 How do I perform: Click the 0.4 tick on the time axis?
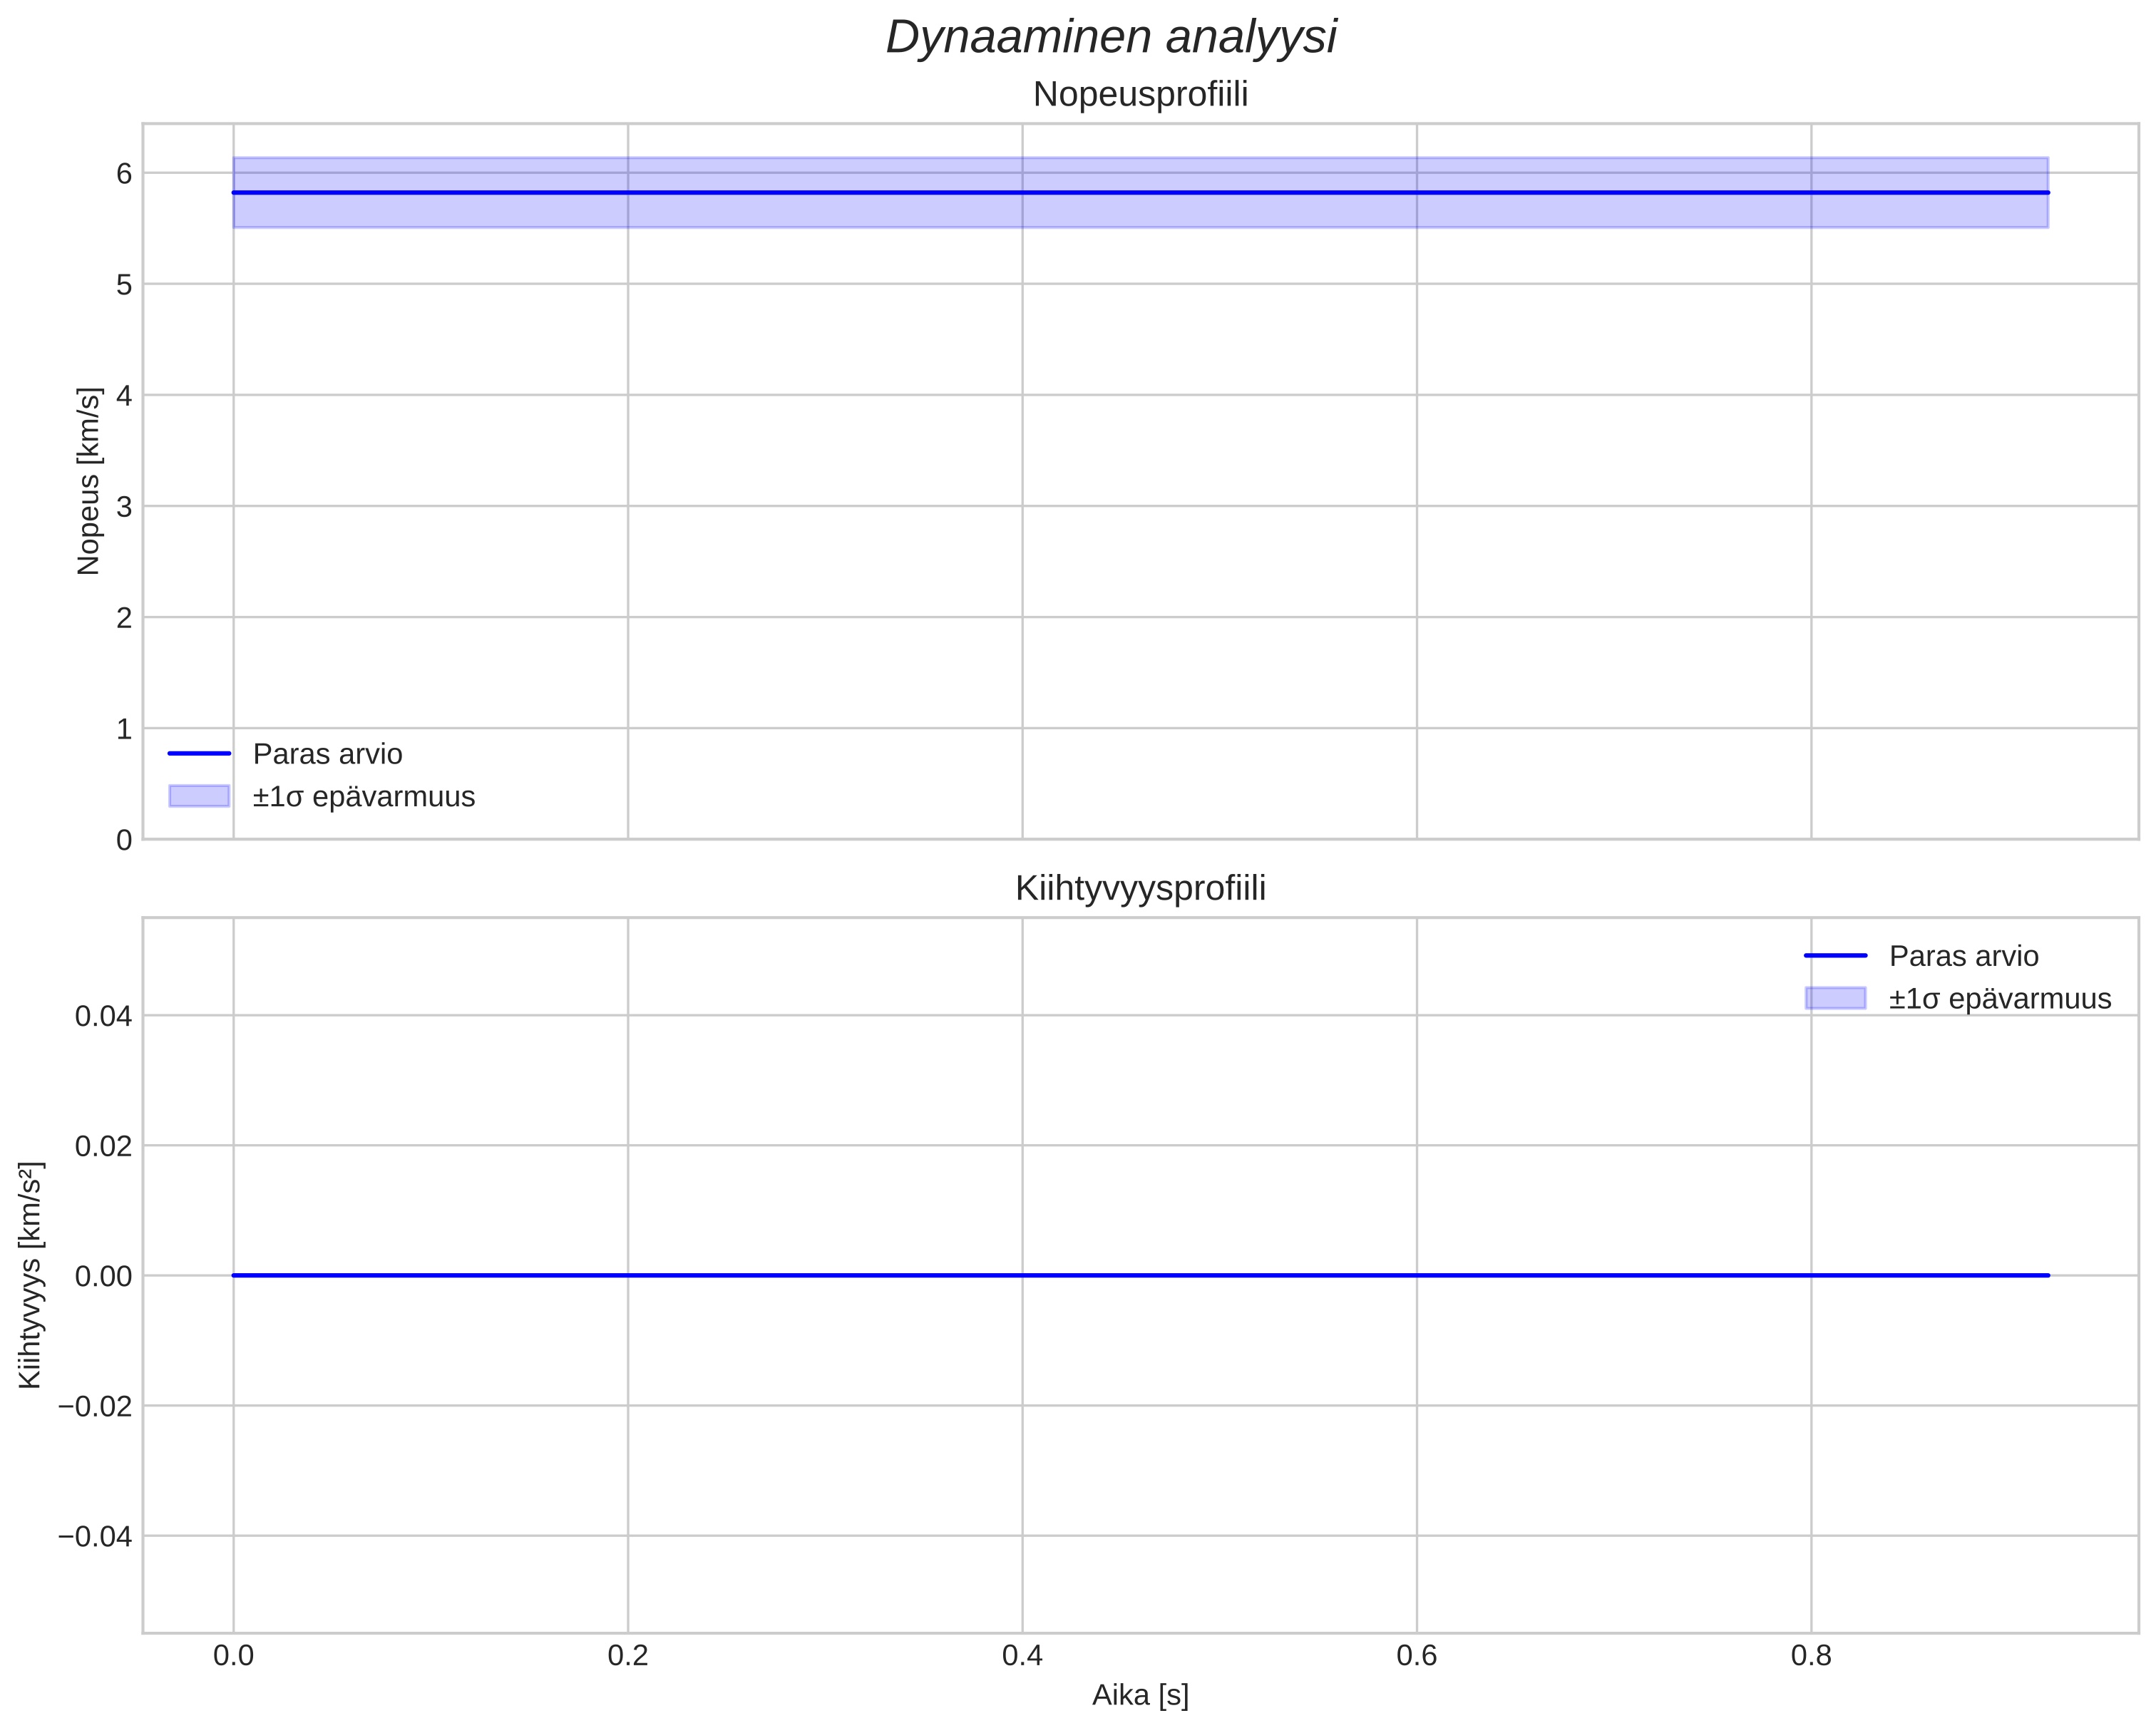coord(1022,1656)
